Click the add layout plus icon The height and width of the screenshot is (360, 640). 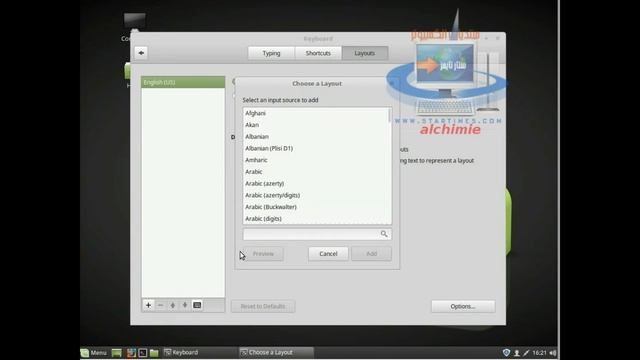pos(149,305)
